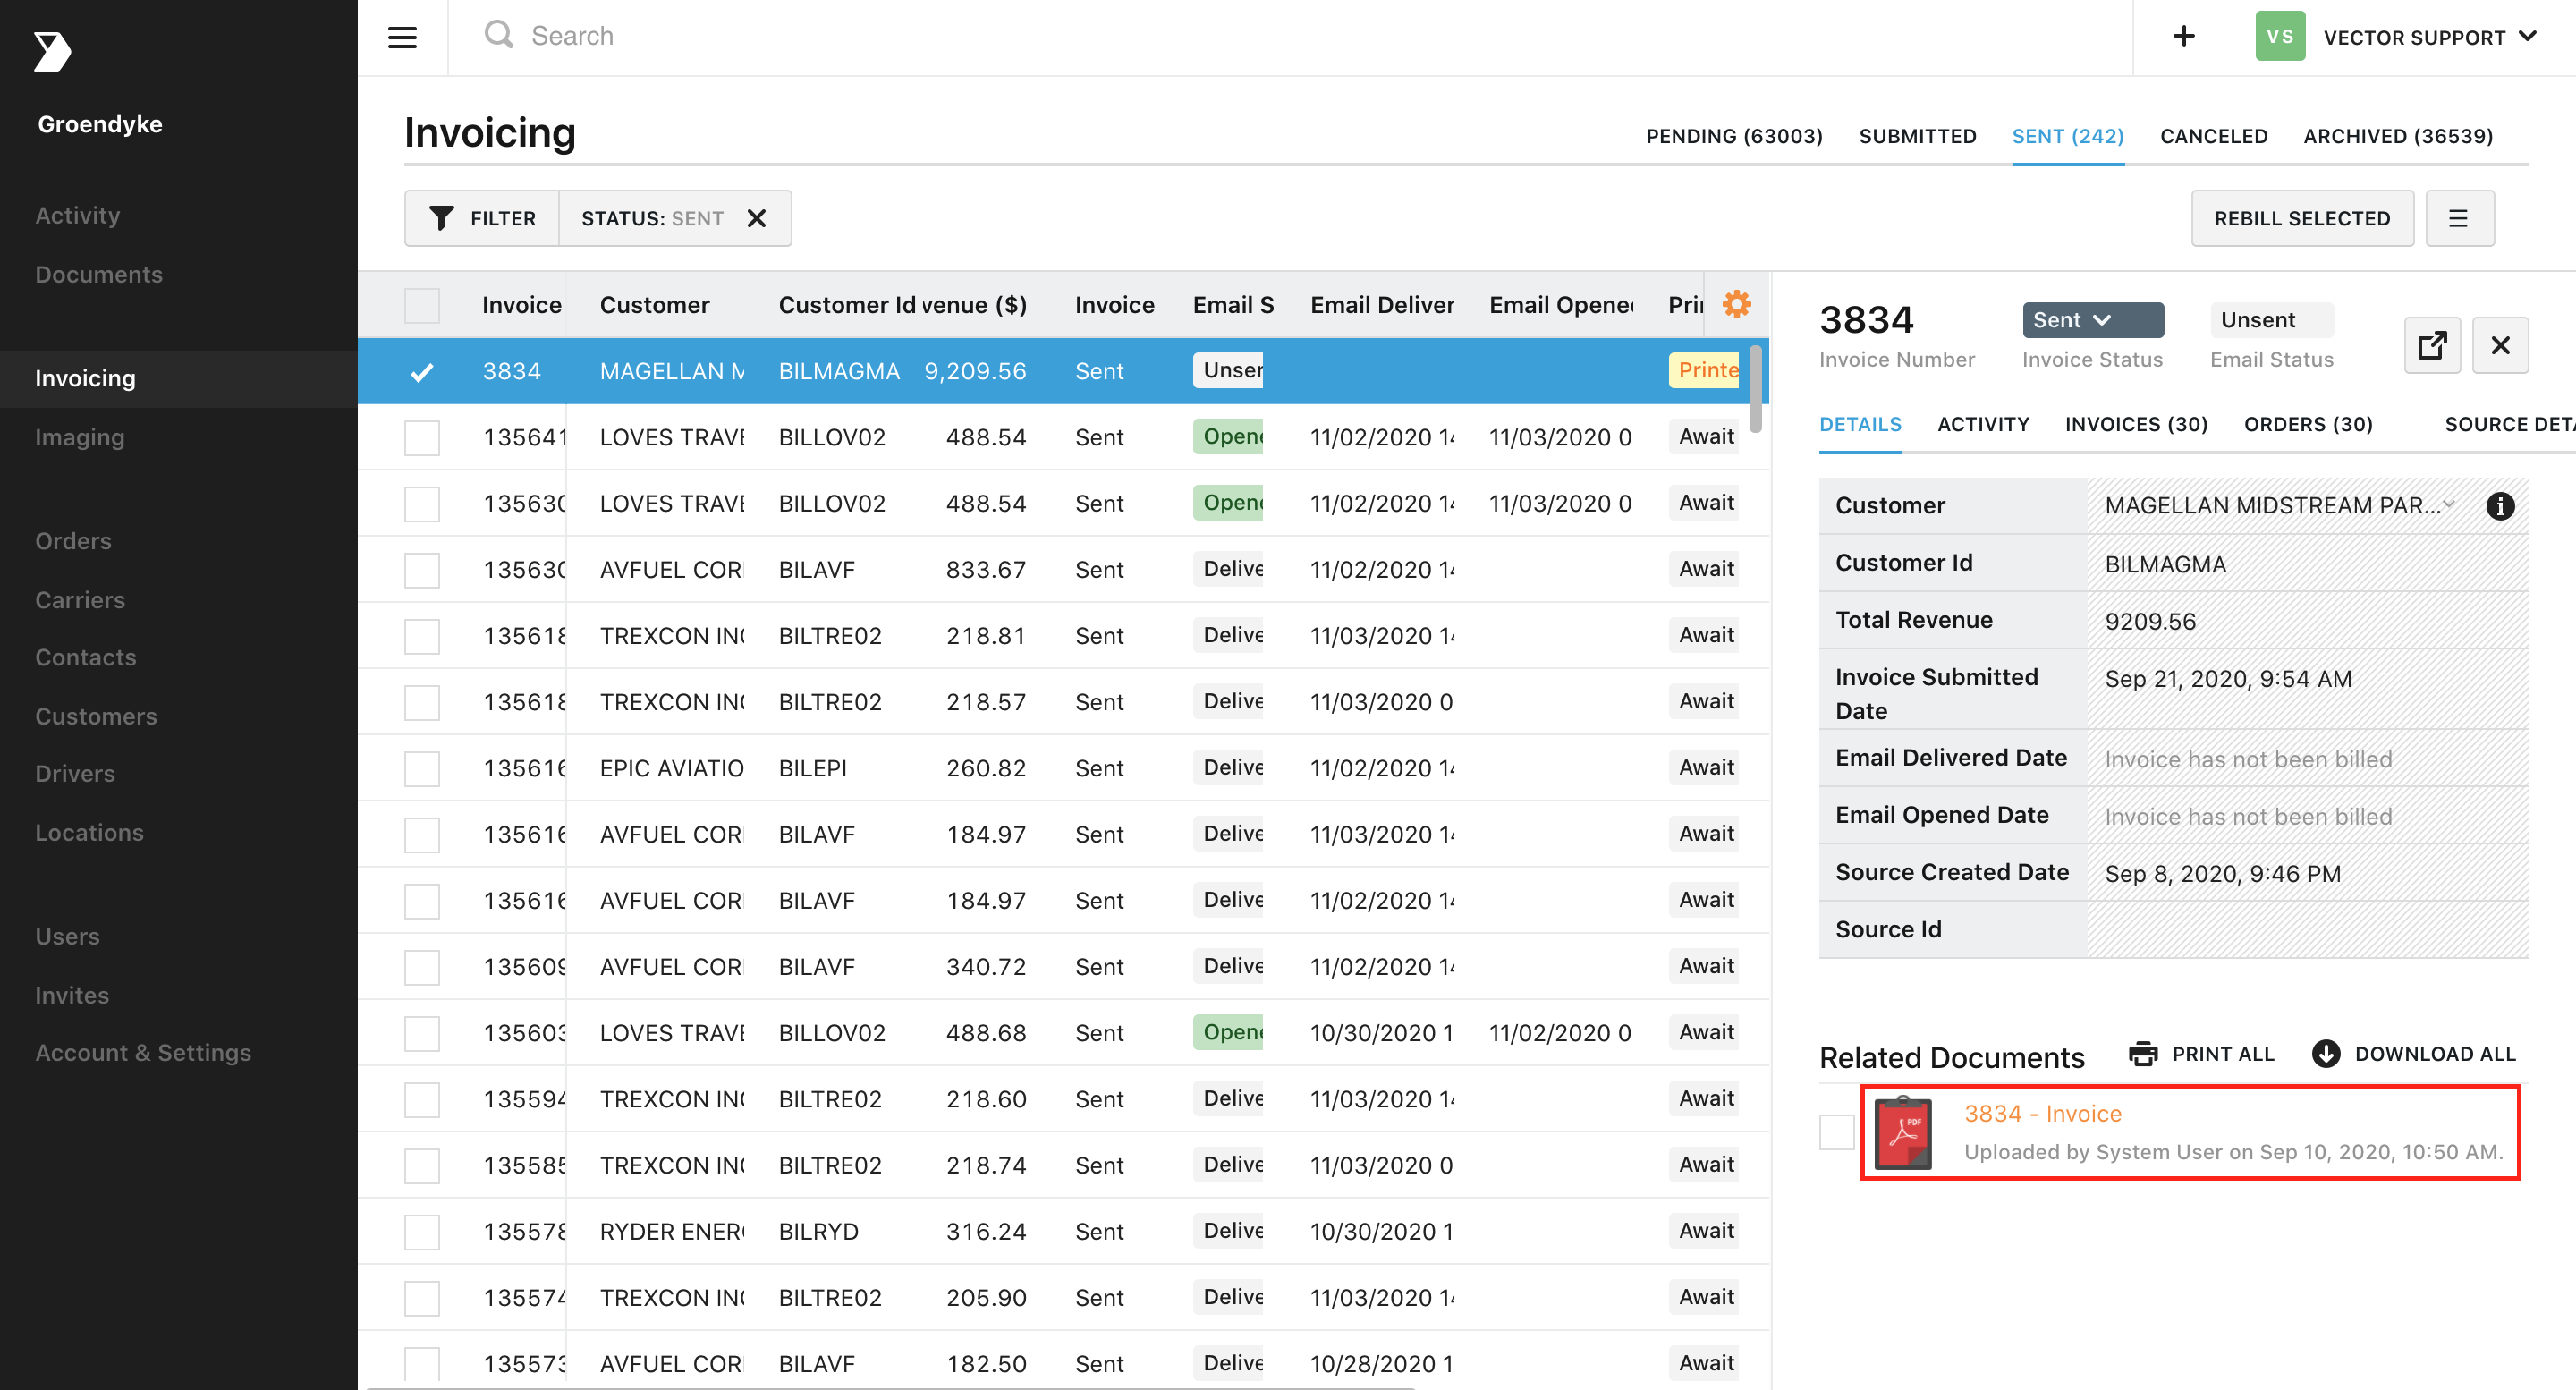Click Download All

tap(2414, 1054)
